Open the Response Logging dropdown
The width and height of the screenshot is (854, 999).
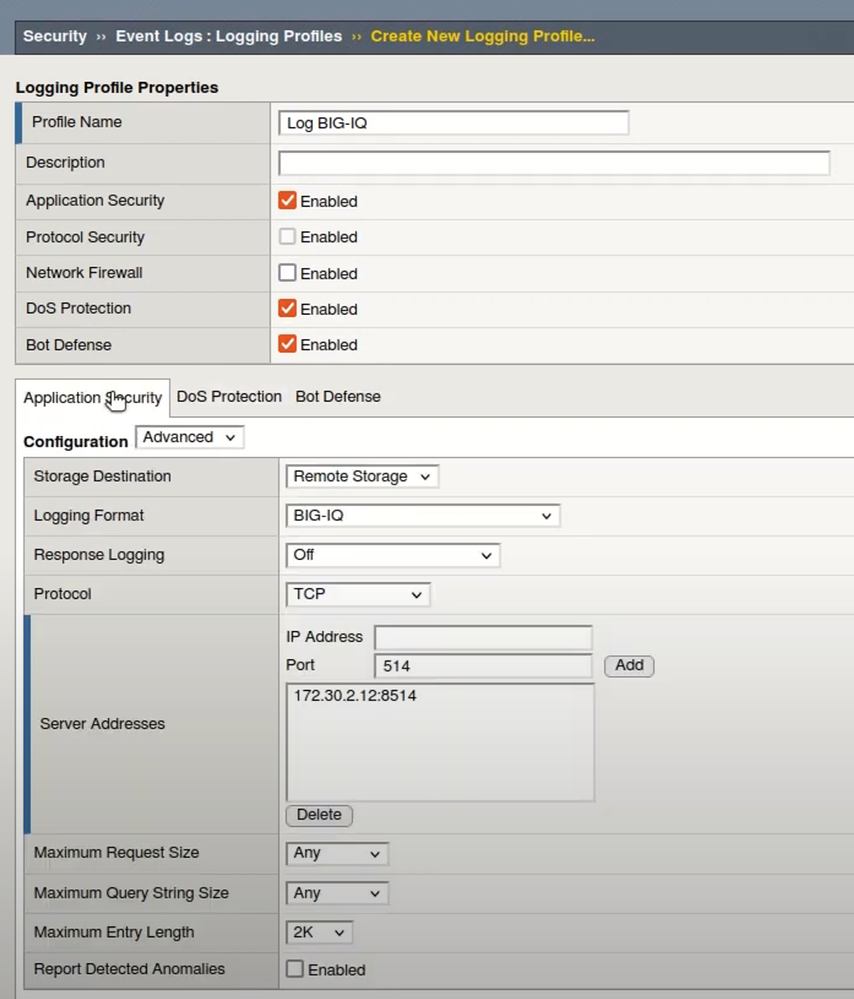(392, 555)
